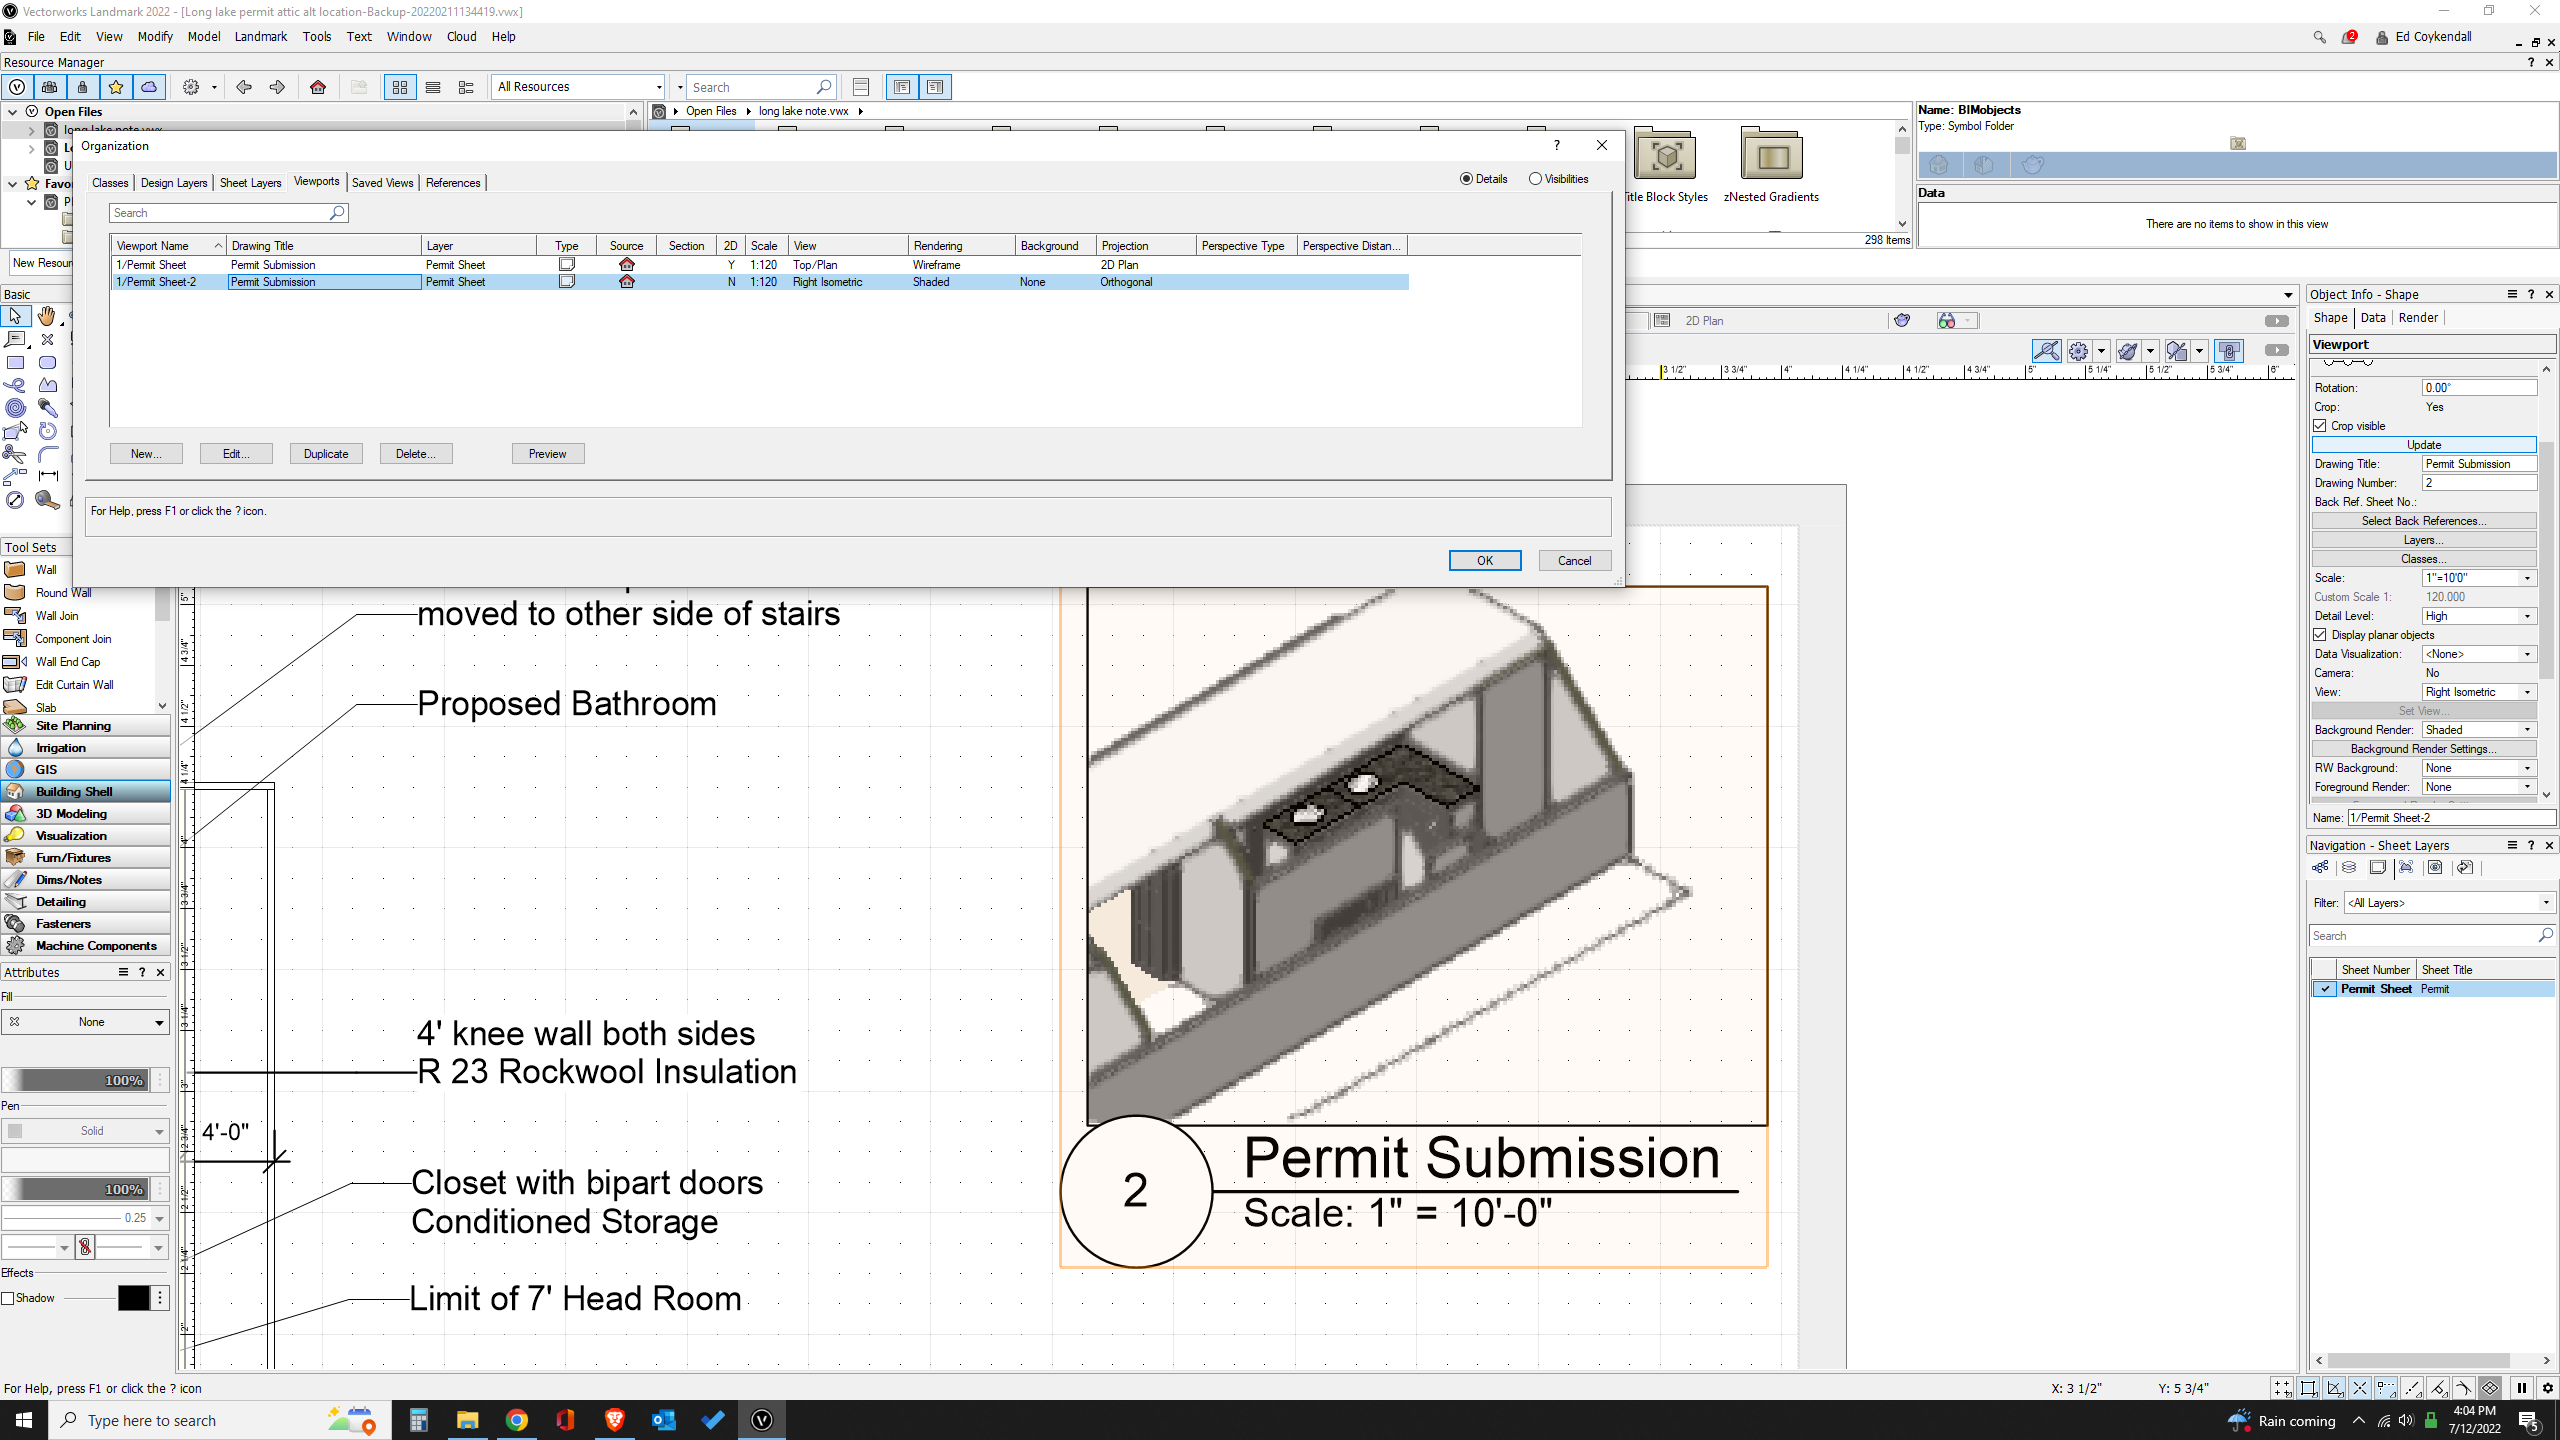
Task: Click OK in the Organization dialog
Action: (x=1484, y=561)
